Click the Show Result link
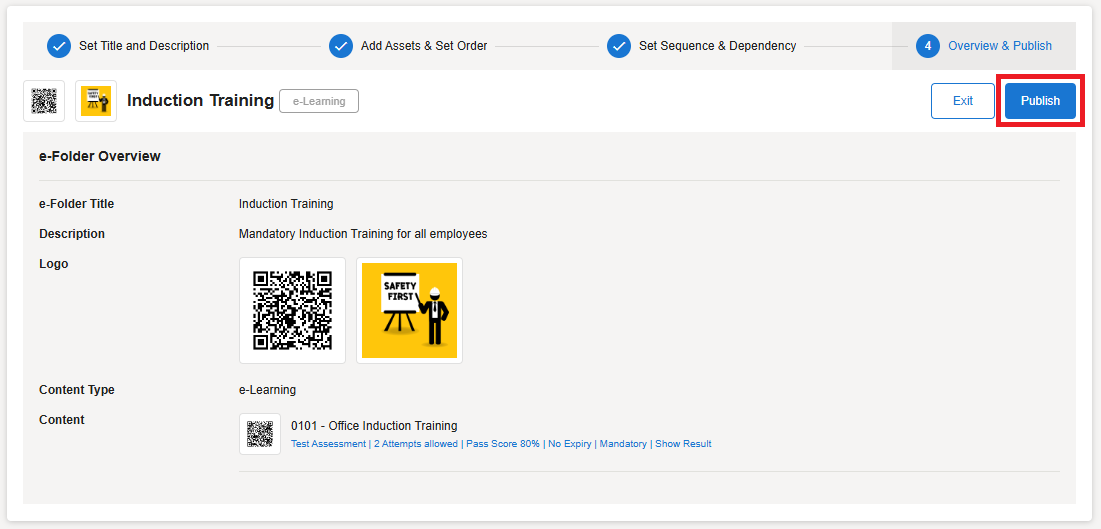This screenshot has width=1101, height=529. click(683, 444)
